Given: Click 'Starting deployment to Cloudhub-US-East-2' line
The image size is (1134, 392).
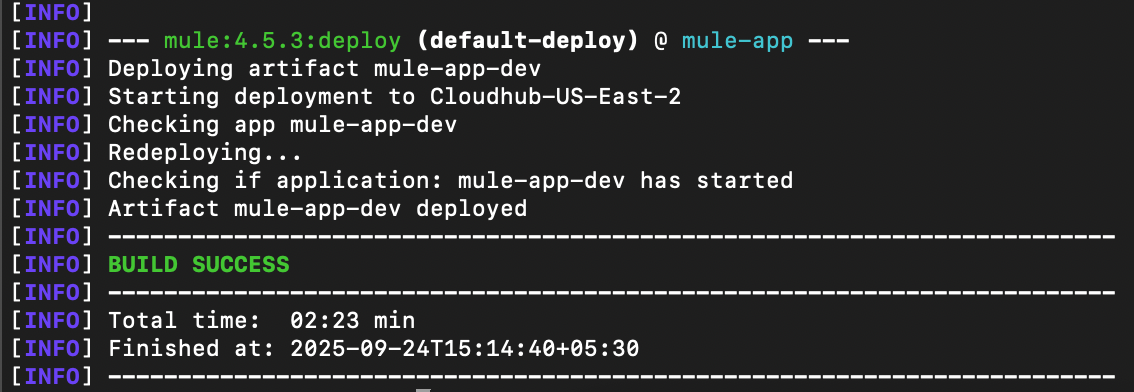Looking at the screenshot, I should click(395, 97).
